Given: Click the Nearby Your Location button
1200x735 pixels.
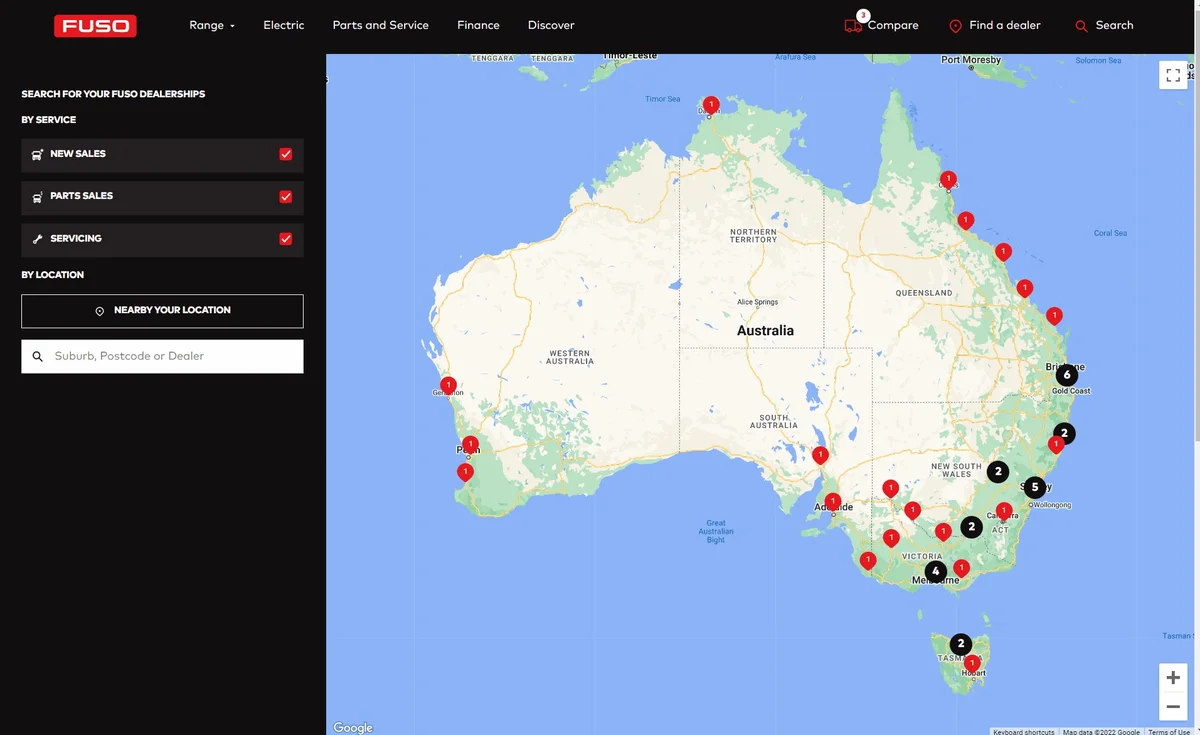Looking at the screenshot, I should (162, 310).
